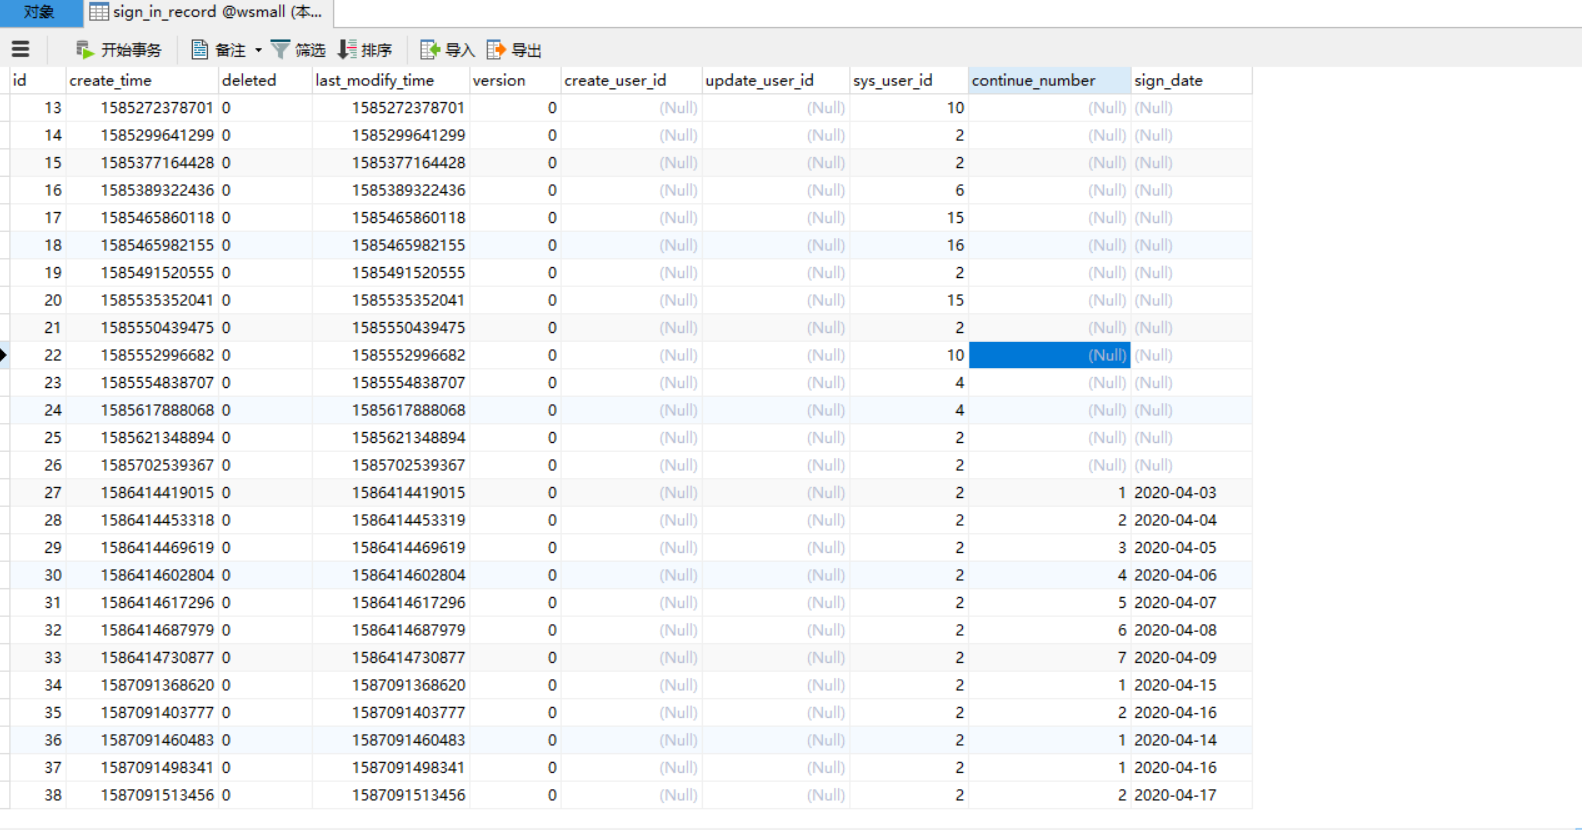This screenshot has width=1582, height=830.
Task: Select create_time cell 1585465982155
Action: pos(142,245)
